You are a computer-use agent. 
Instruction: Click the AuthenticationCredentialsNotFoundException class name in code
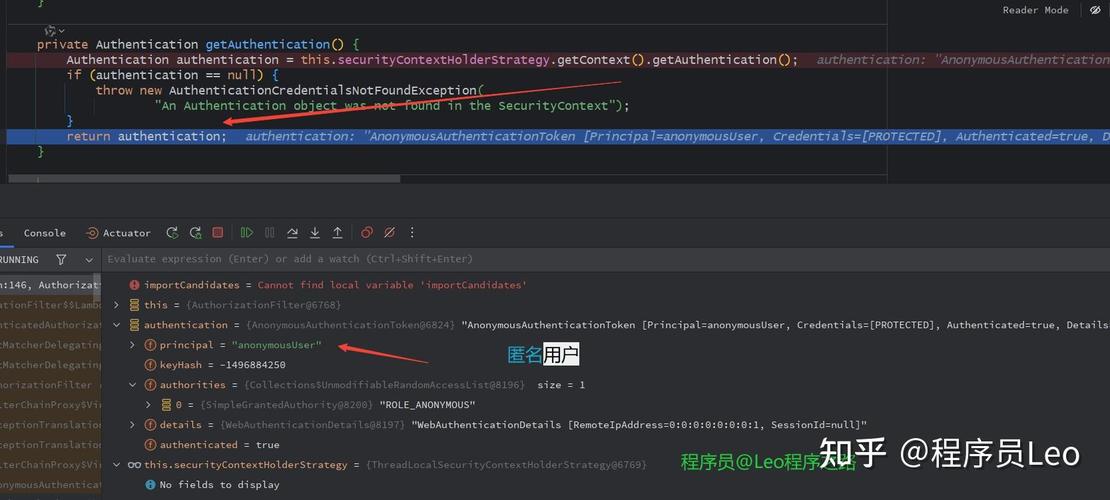[x=324, y=90]
